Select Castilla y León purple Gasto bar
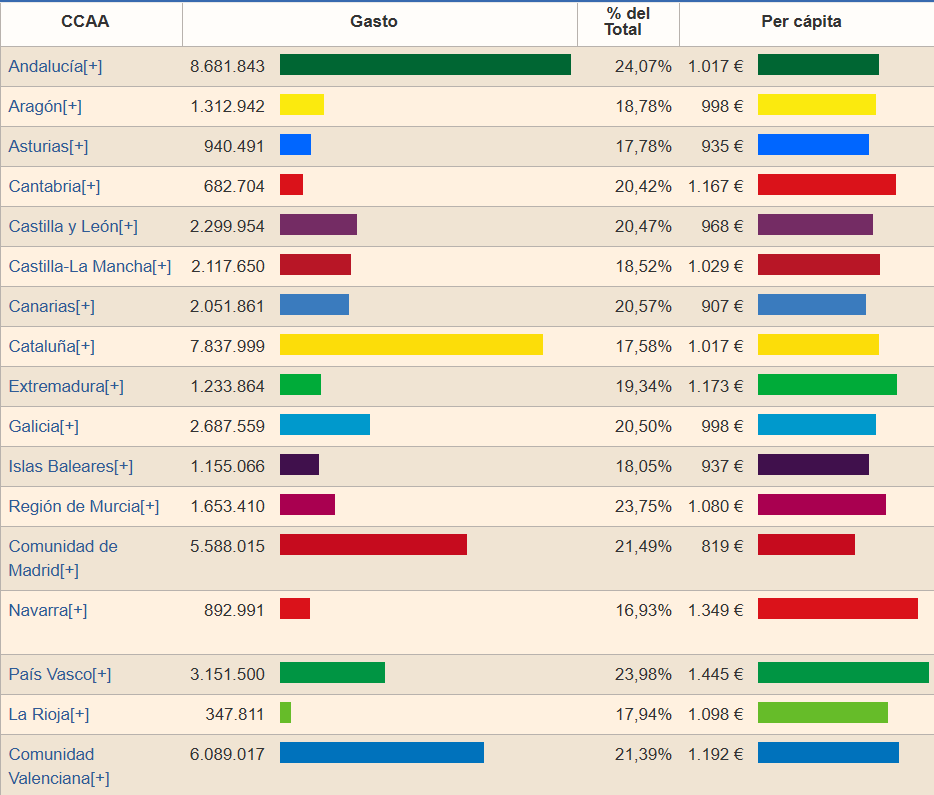 [319, 225]
